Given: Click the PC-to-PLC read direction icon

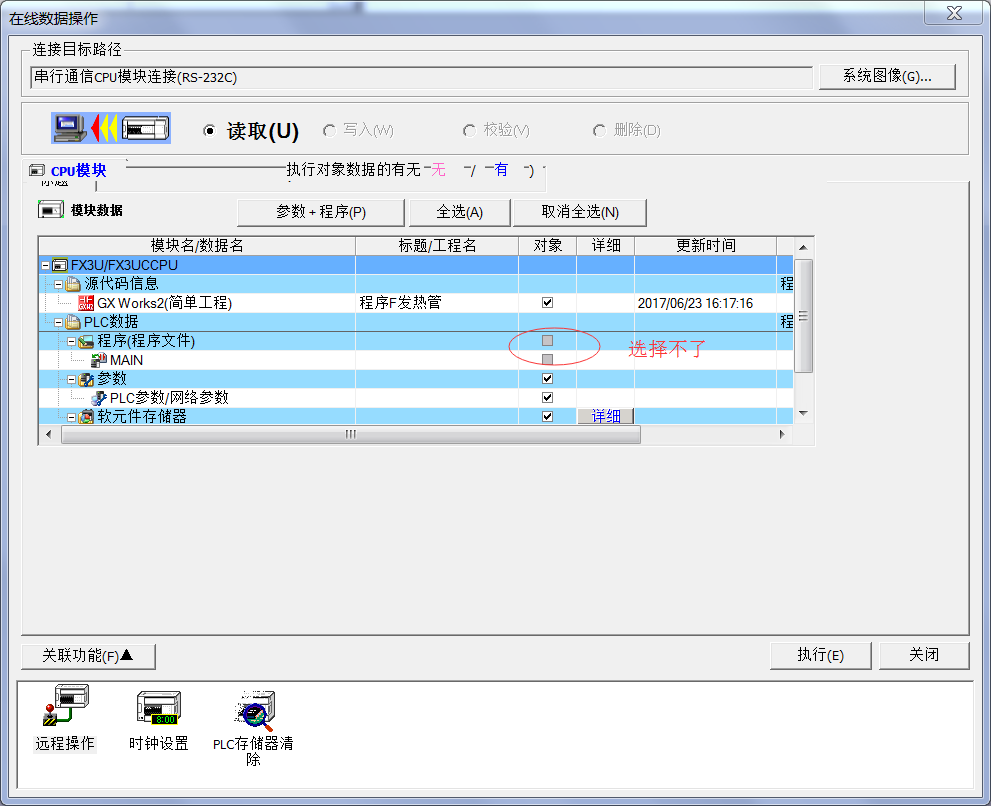Looking at the screenshot, I should (x=111, y=128).
